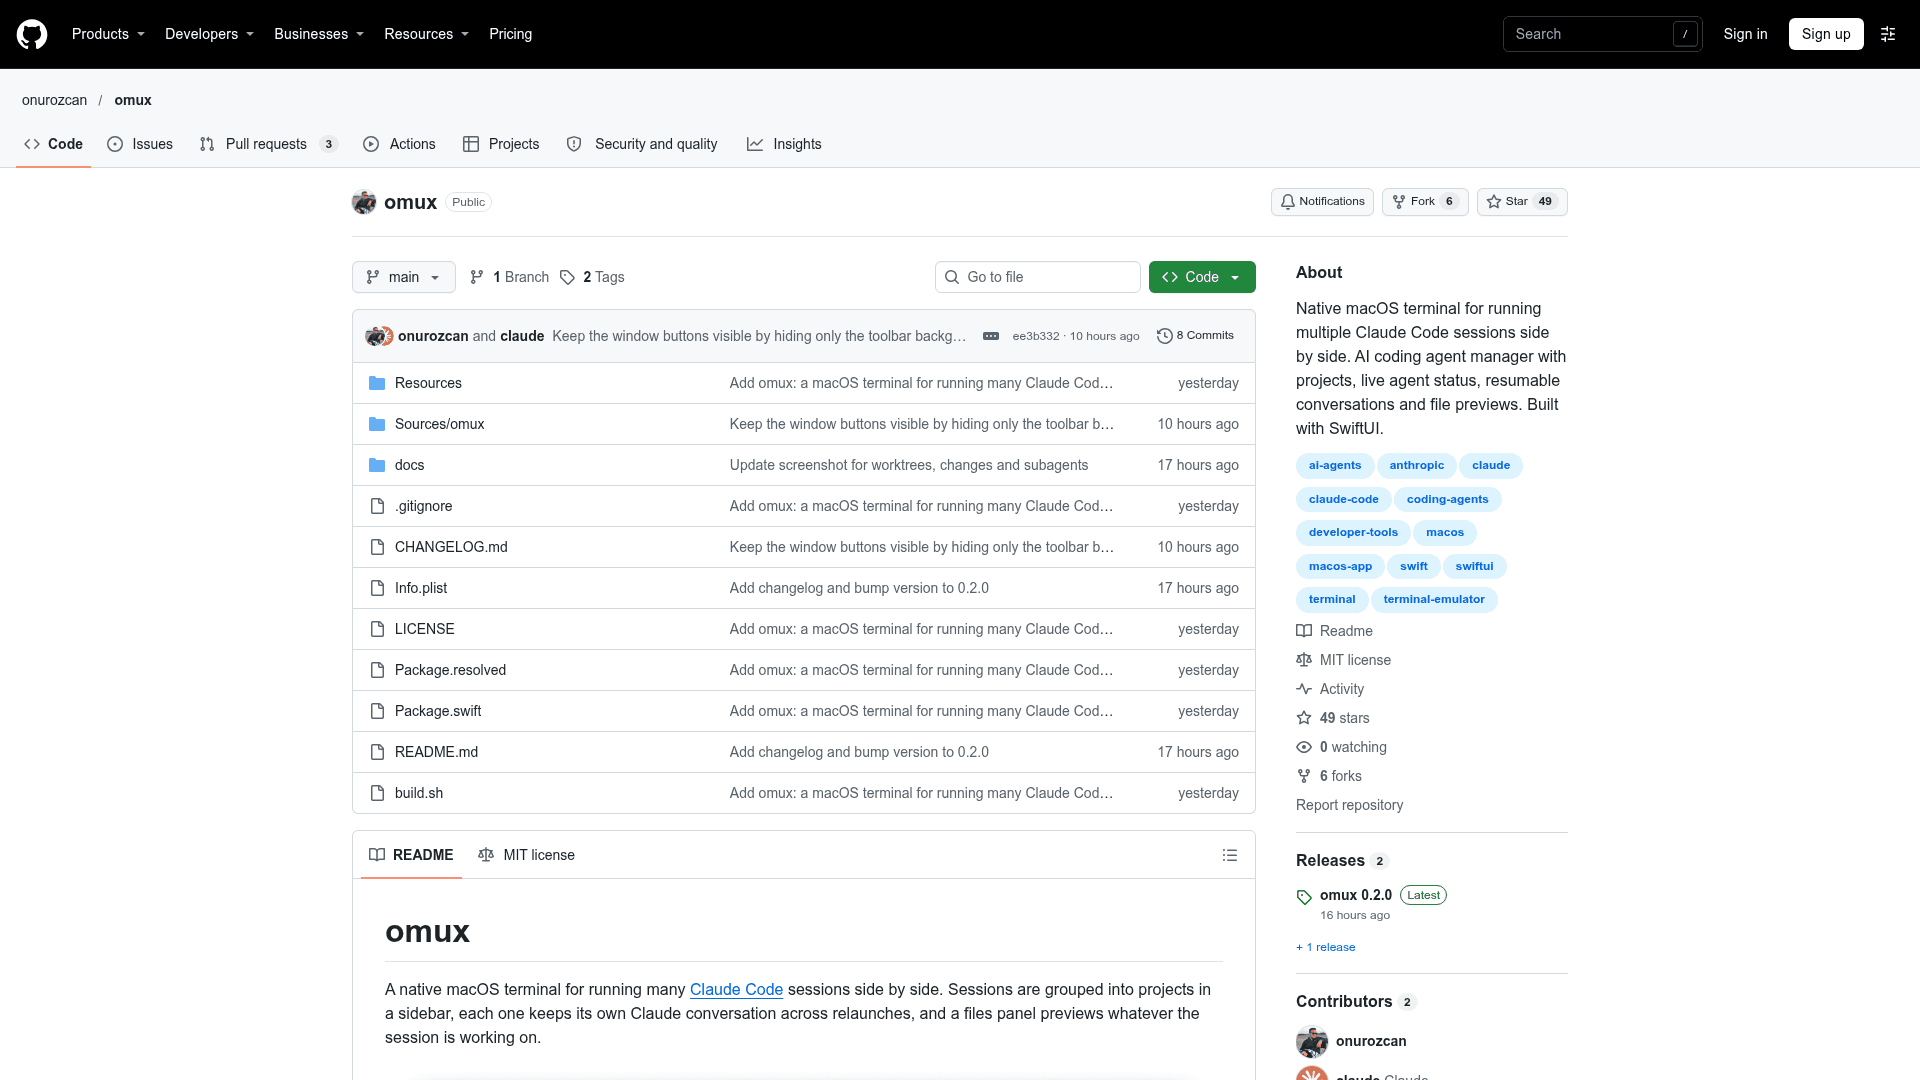The width and height of the screenshot is (1920, 1080).
Task: Open the CHANGELOG.md file
Action: click(x=451, y=547)
